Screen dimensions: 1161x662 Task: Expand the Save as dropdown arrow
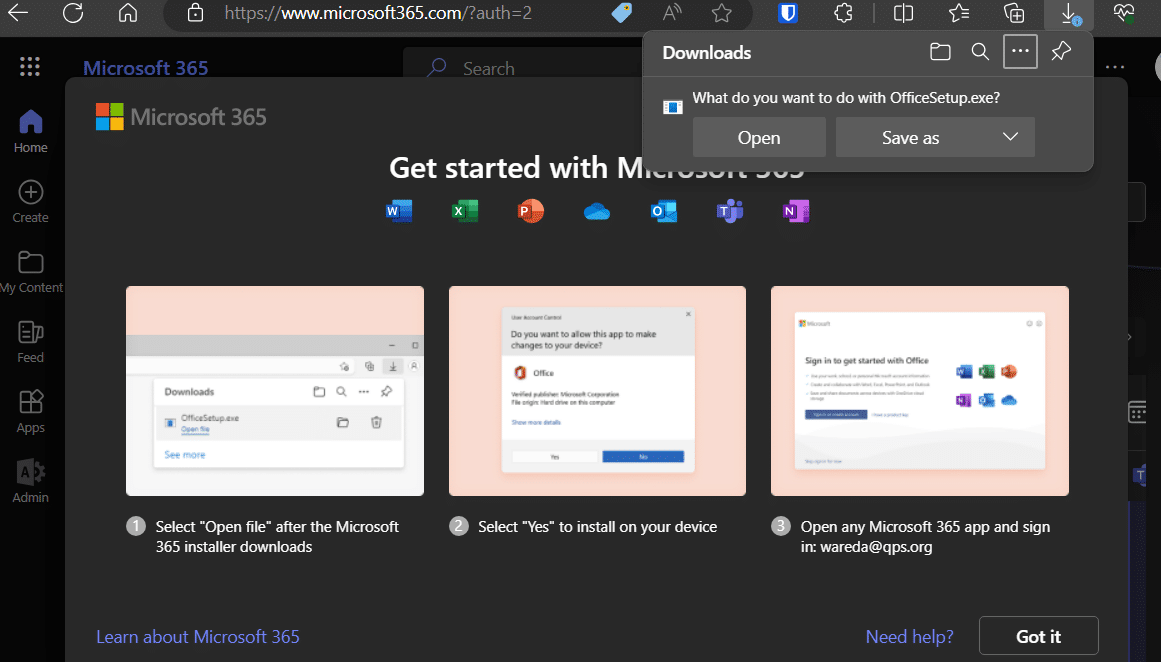point(1011,137)
